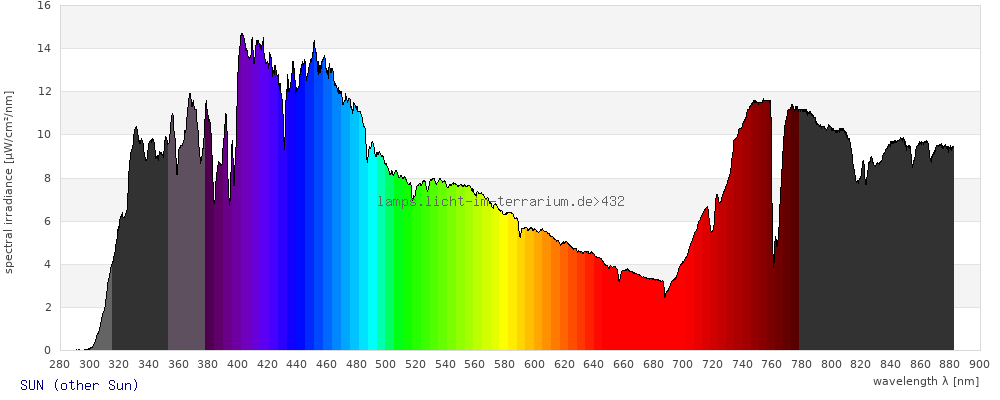Click the spectral irradiance y-axis title
The height and width of the screenshot is (400, 1000).
(x=9, y=181)
